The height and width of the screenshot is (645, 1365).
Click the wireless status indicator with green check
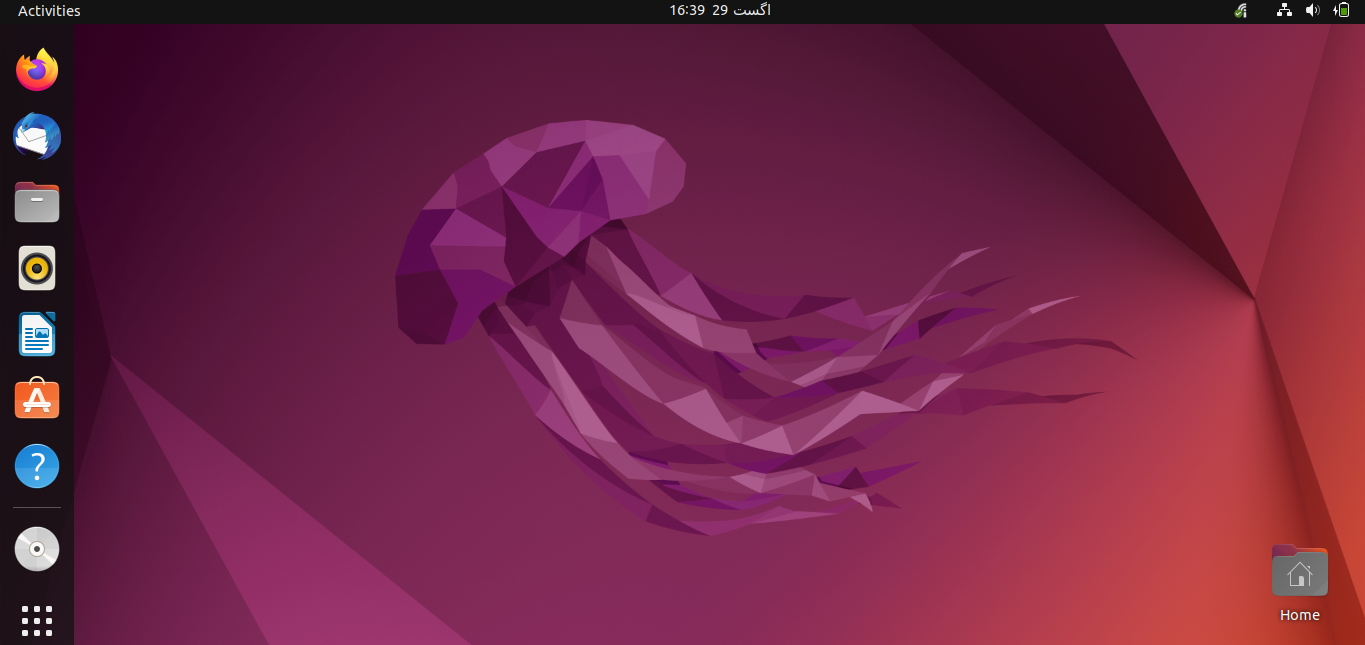[x=1241, y=11]
